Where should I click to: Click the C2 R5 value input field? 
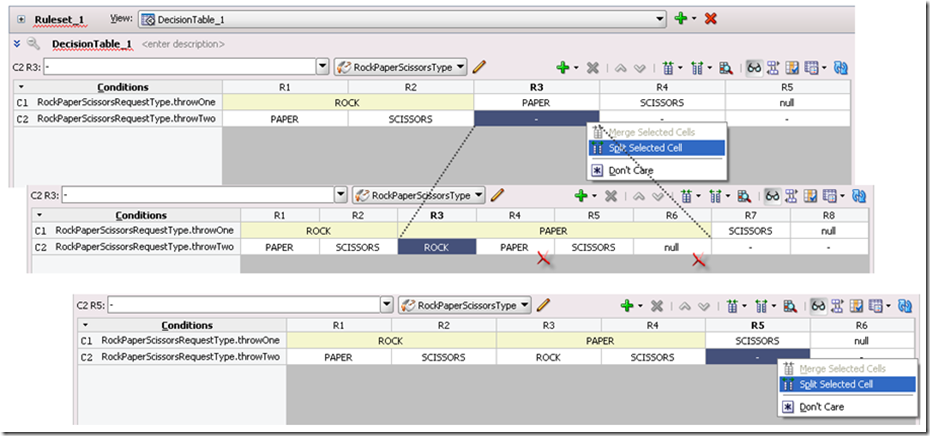pyautogui.click(x=244, y=305)
